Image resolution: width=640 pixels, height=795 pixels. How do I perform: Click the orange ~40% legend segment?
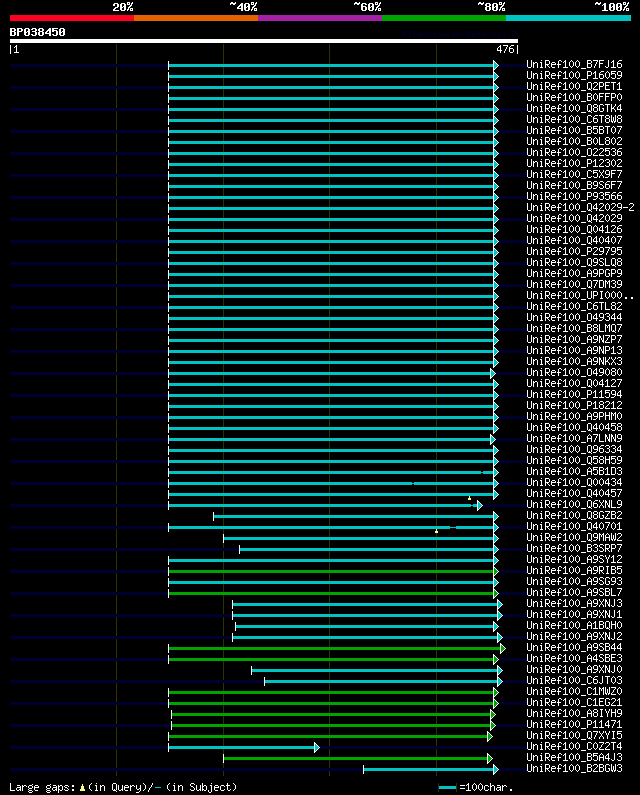click(196, 18)
